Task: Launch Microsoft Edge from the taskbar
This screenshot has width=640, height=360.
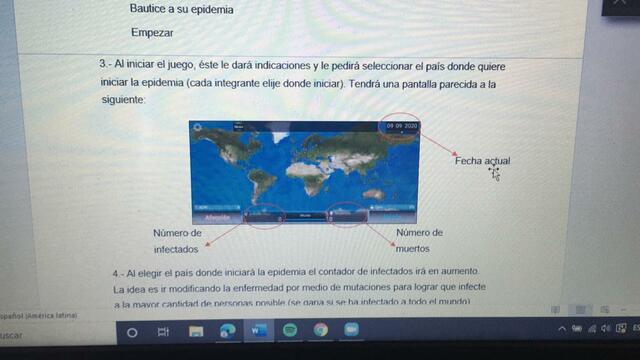Action: [x=227, y=331]
